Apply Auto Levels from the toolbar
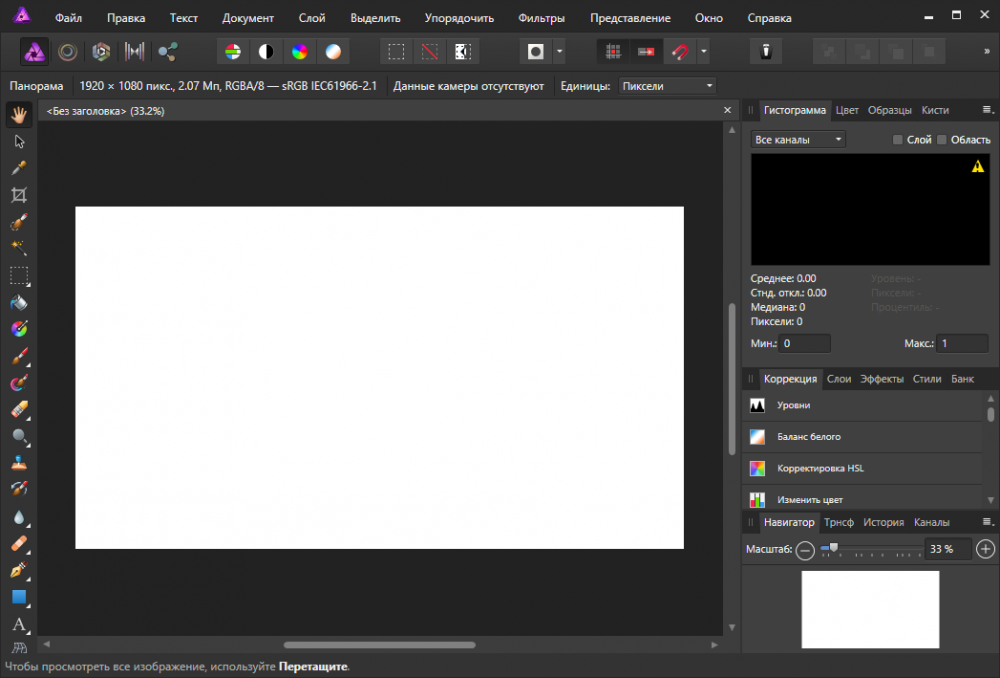This screenshot has width=1000, height=678. coord(233,52)
